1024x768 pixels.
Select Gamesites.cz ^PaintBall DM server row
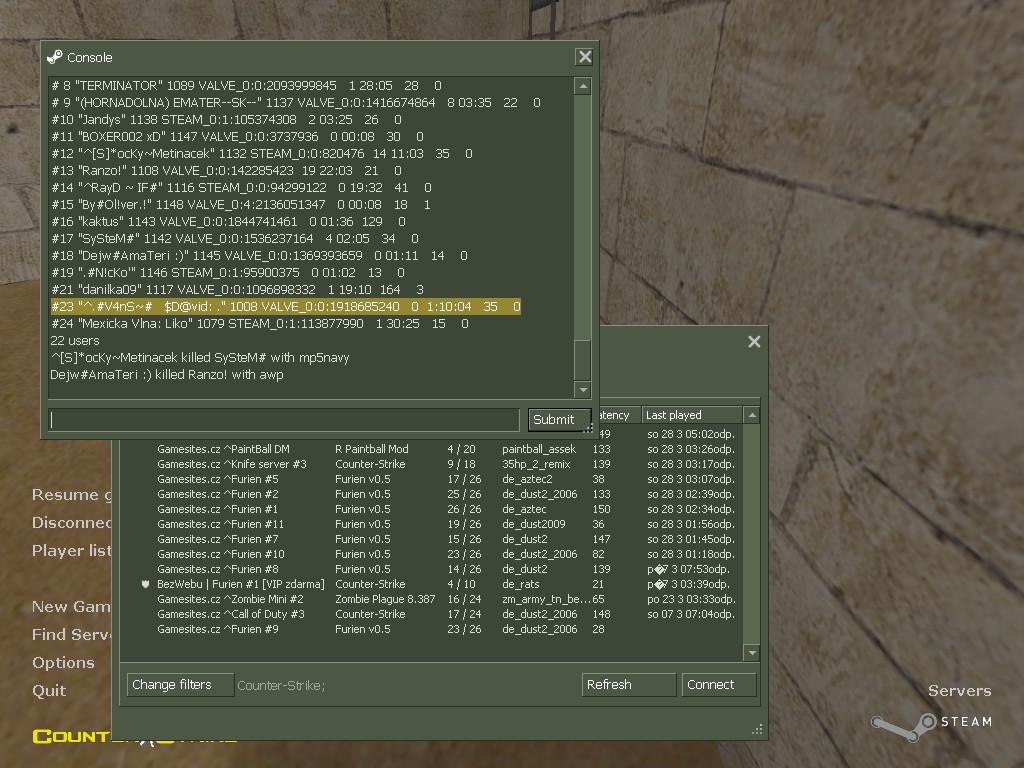tap(431, 449)
